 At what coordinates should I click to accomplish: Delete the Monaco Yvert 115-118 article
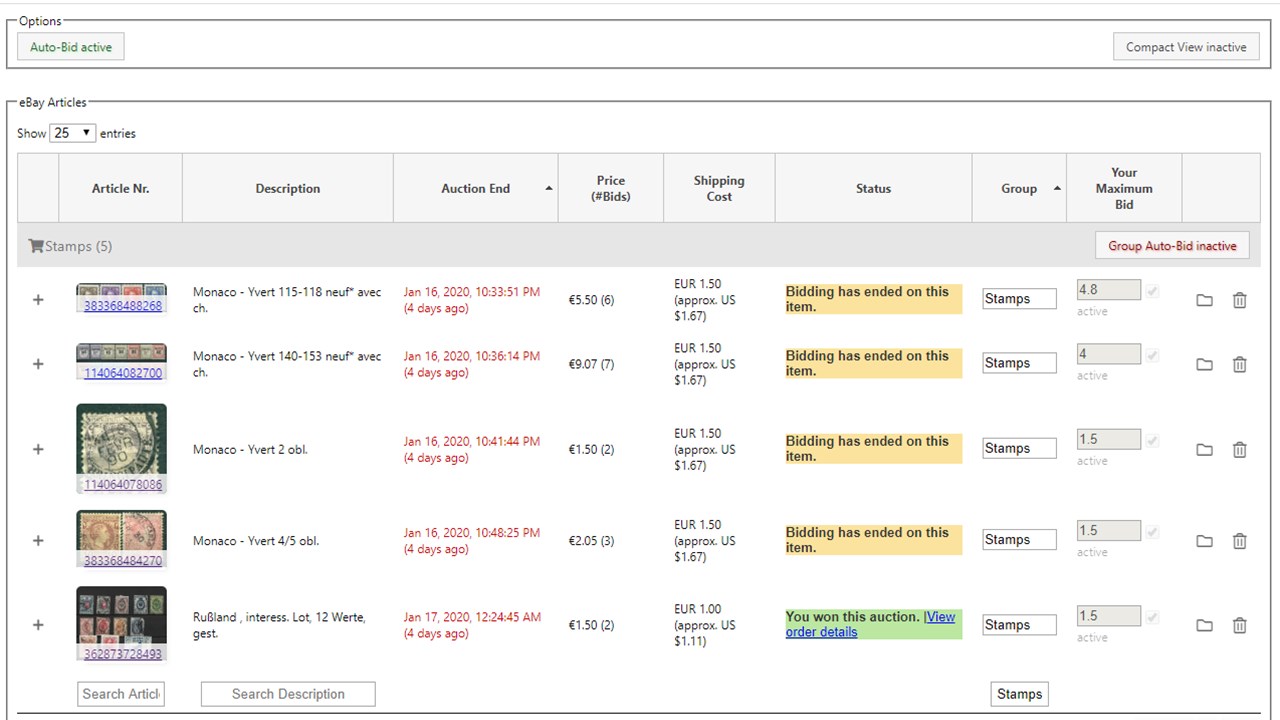pos(1239,300)
